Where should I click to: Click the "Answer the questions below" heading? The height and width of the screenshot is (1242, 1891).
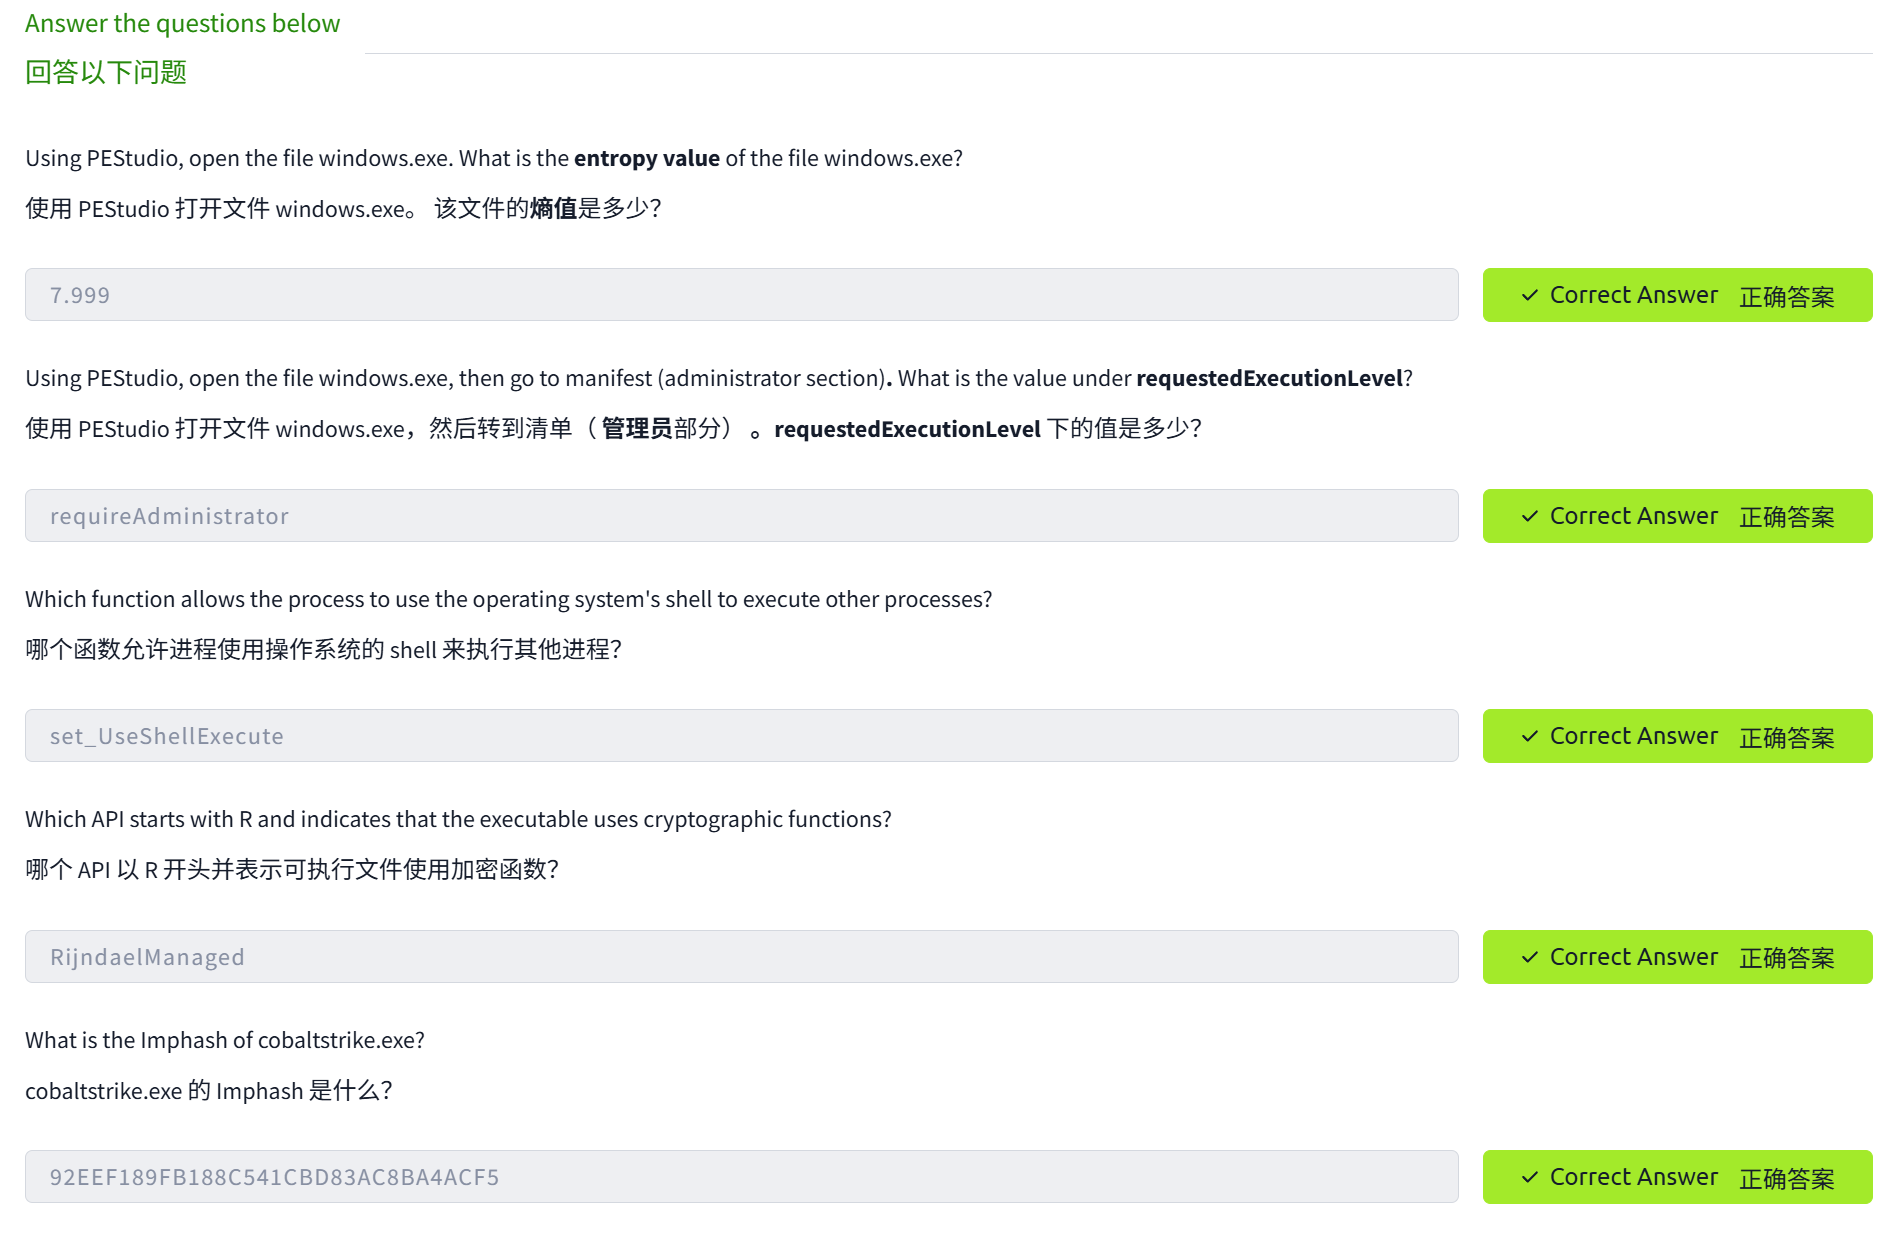[182, 23]
